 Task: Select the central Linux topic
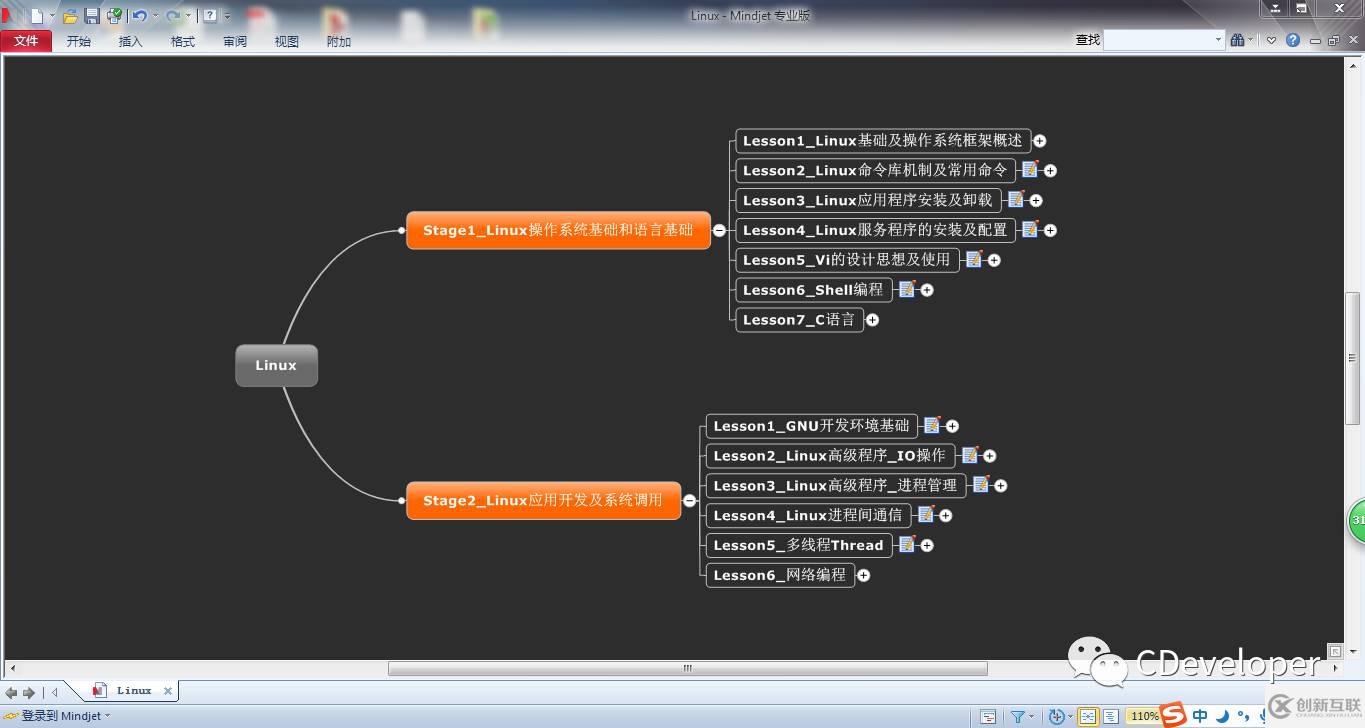click(x=276, y=365)
